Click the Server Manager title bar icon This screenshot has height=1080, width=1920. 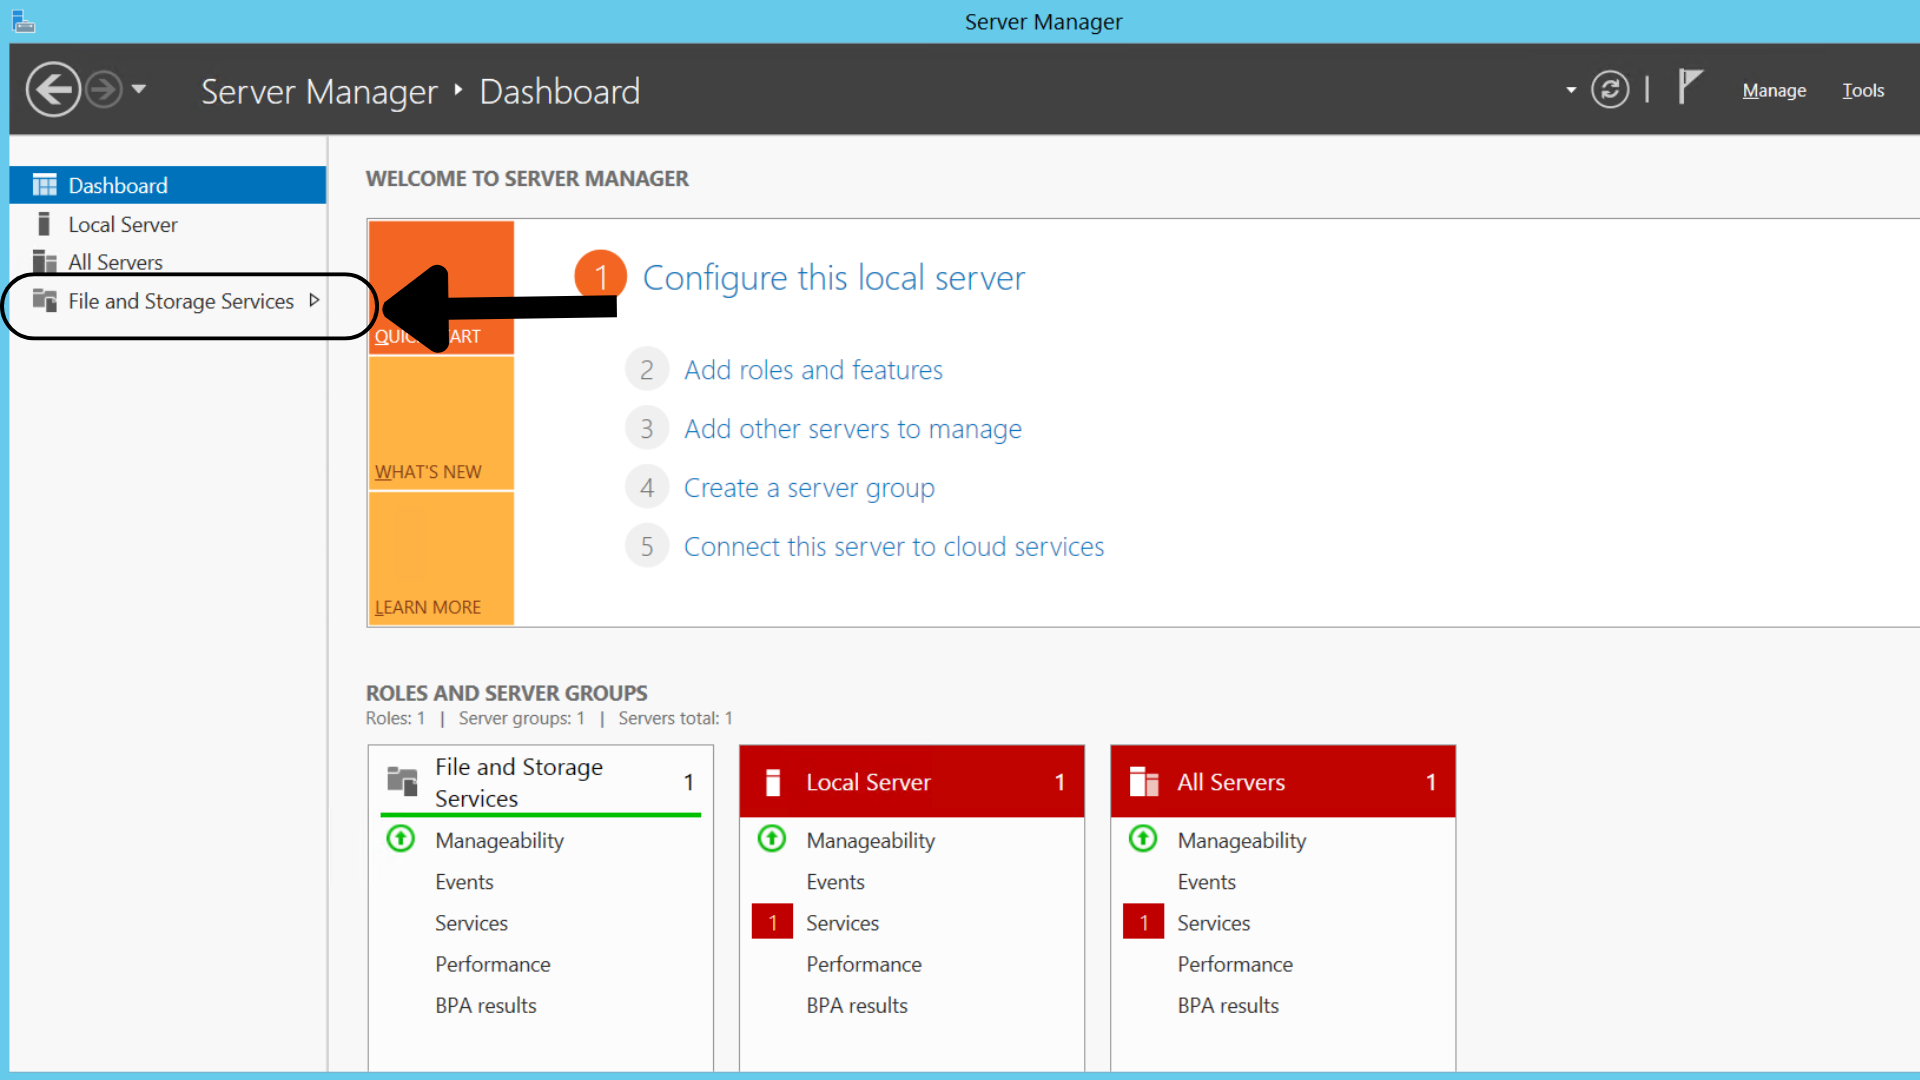(24, 21)
